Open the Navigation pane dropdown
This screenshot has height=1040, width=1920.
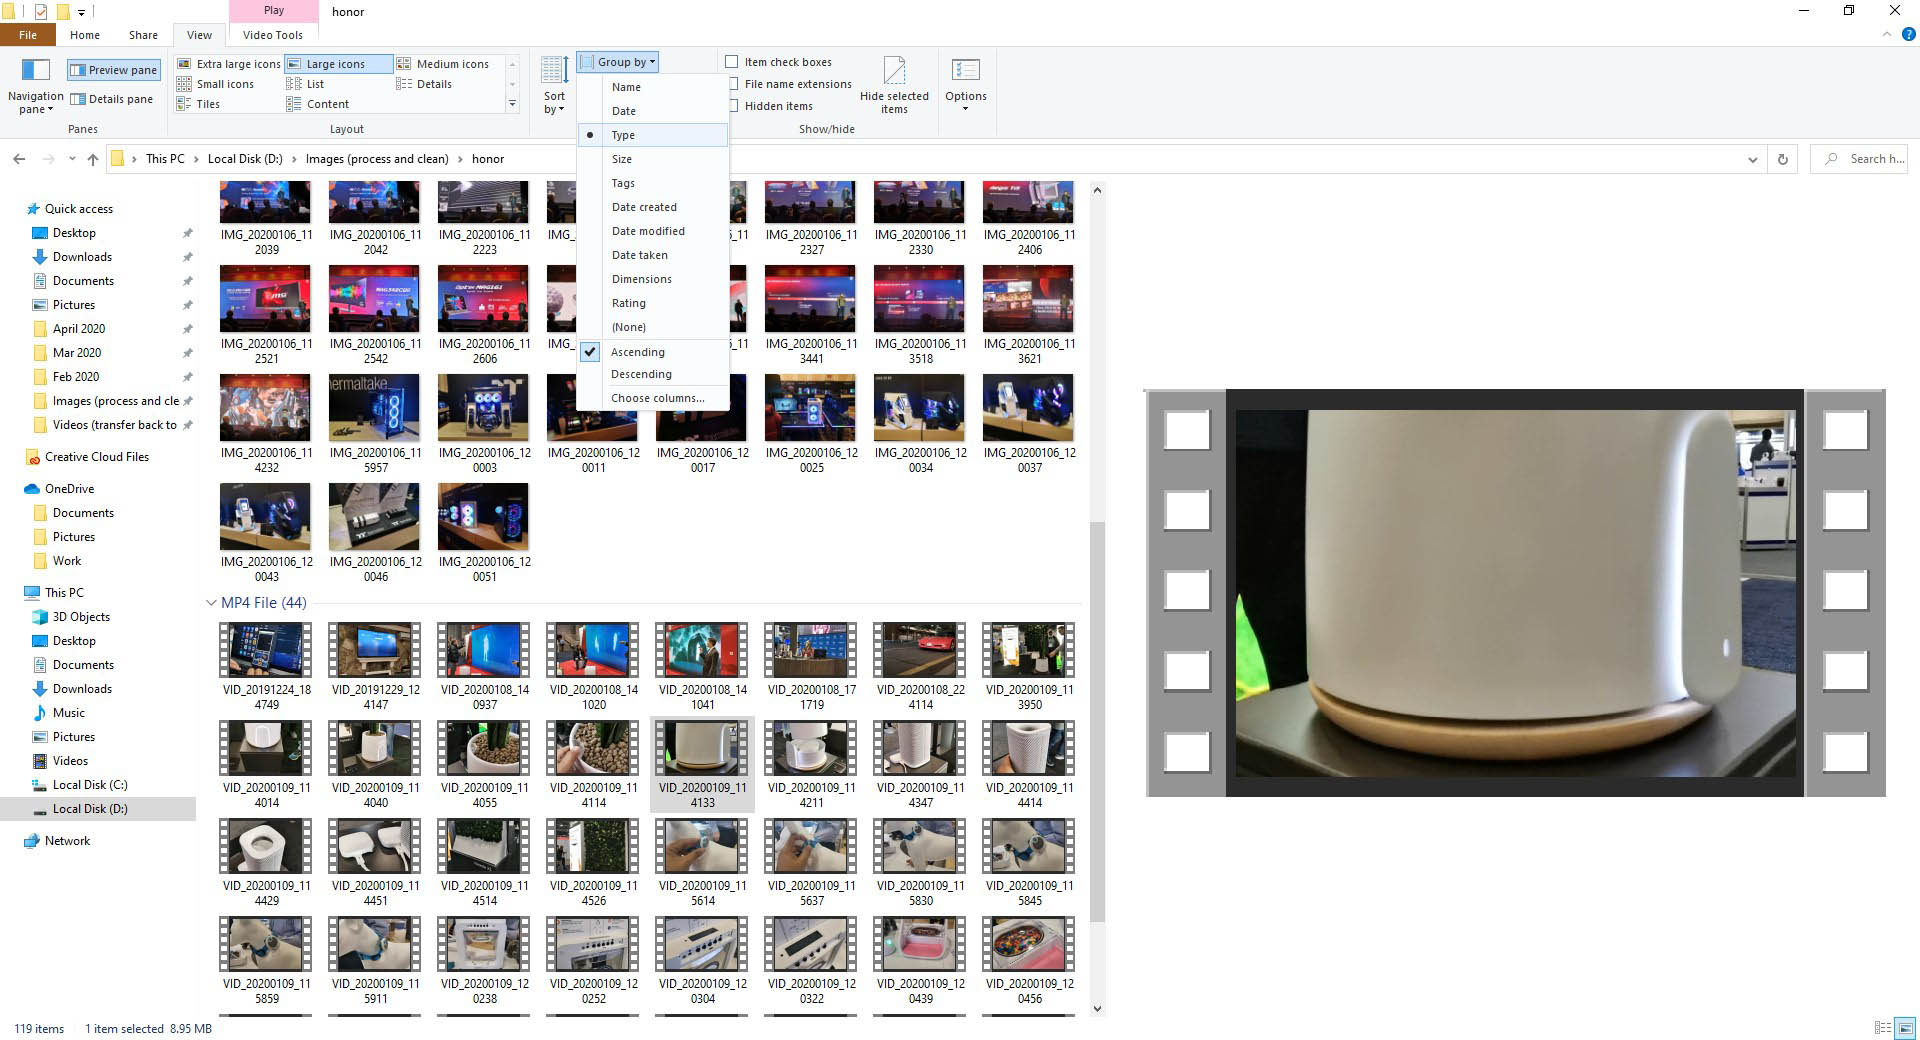pos(35,85)
